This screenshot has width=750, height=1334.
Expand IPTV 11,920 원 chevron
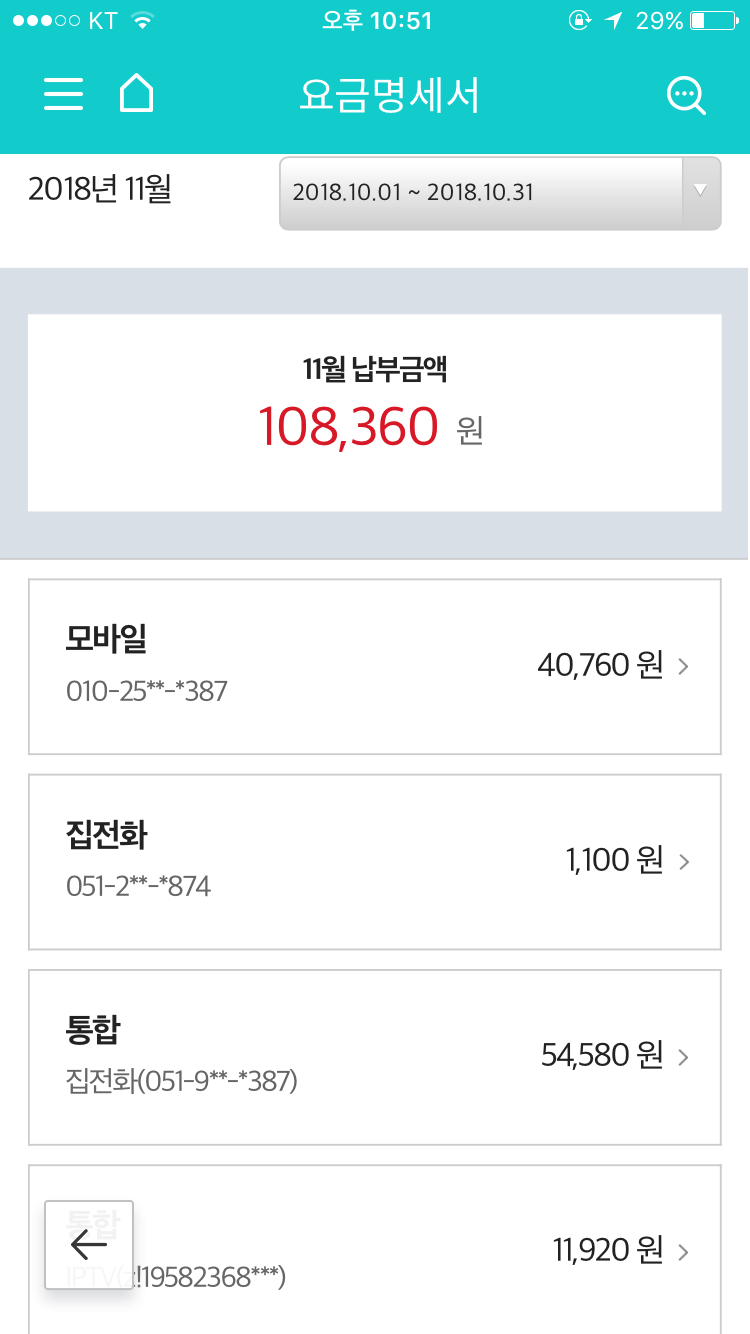point(684,1251)
